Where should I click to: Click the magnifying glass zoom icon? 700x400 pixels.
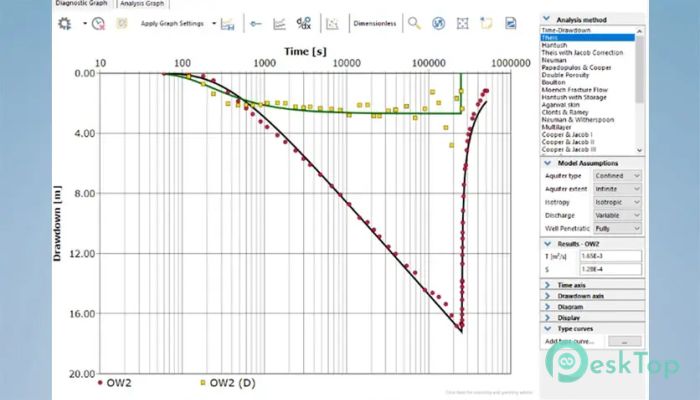pos(414,24)
